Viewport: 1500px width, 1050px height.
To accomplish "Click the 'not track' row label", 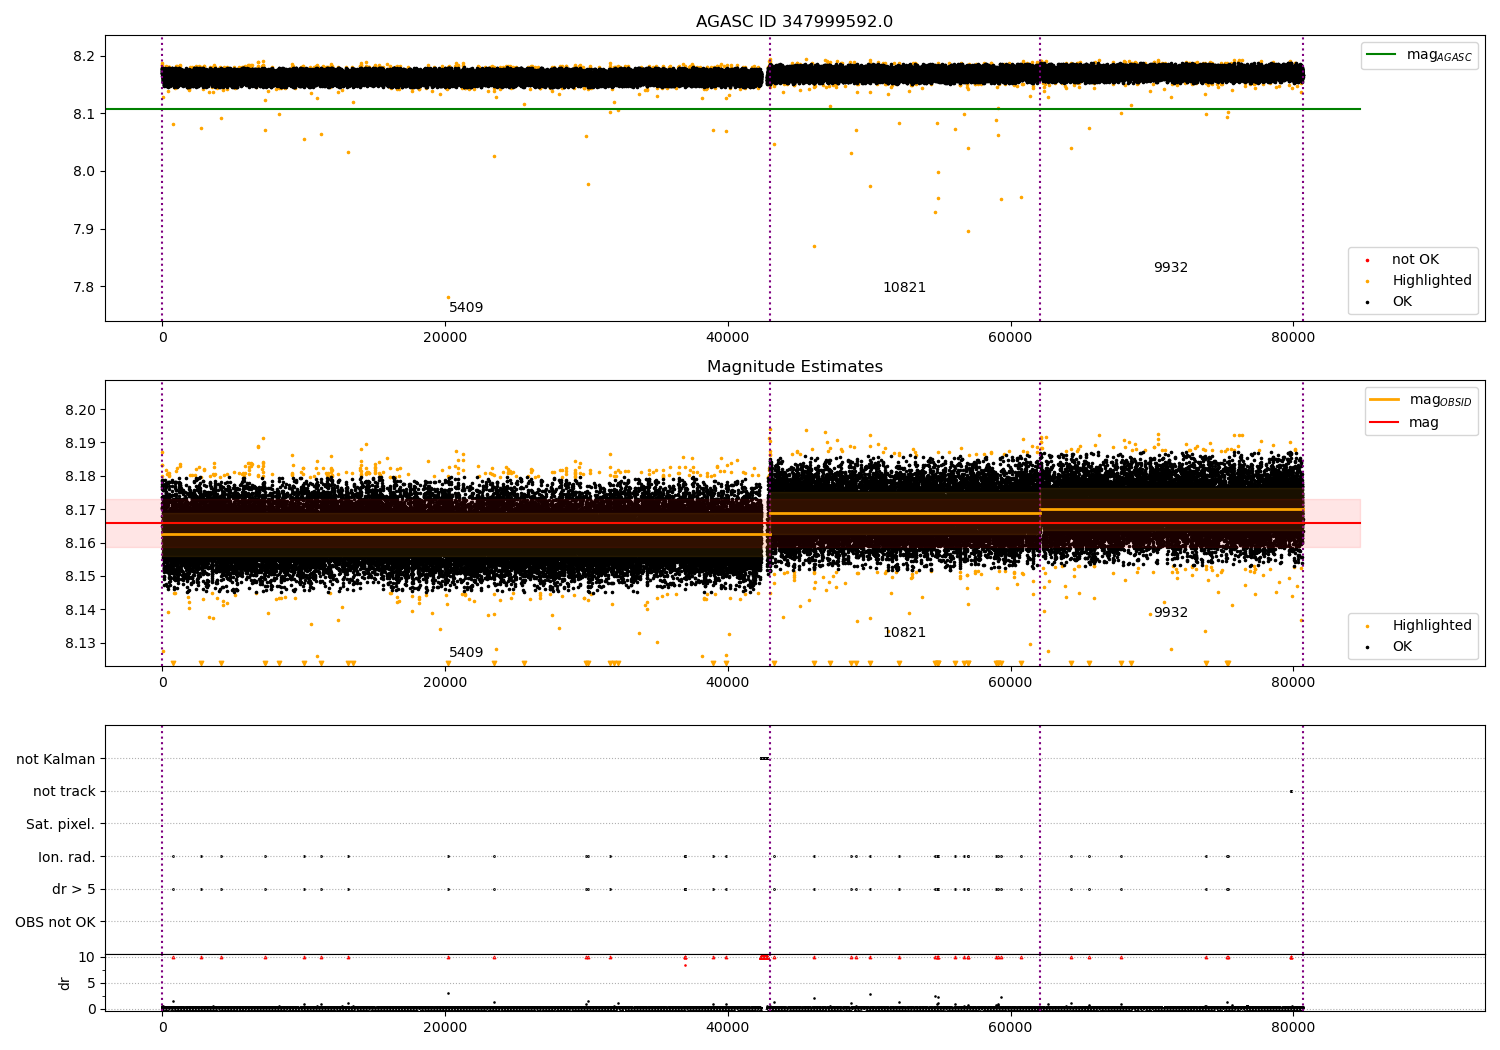I will 64,792.
